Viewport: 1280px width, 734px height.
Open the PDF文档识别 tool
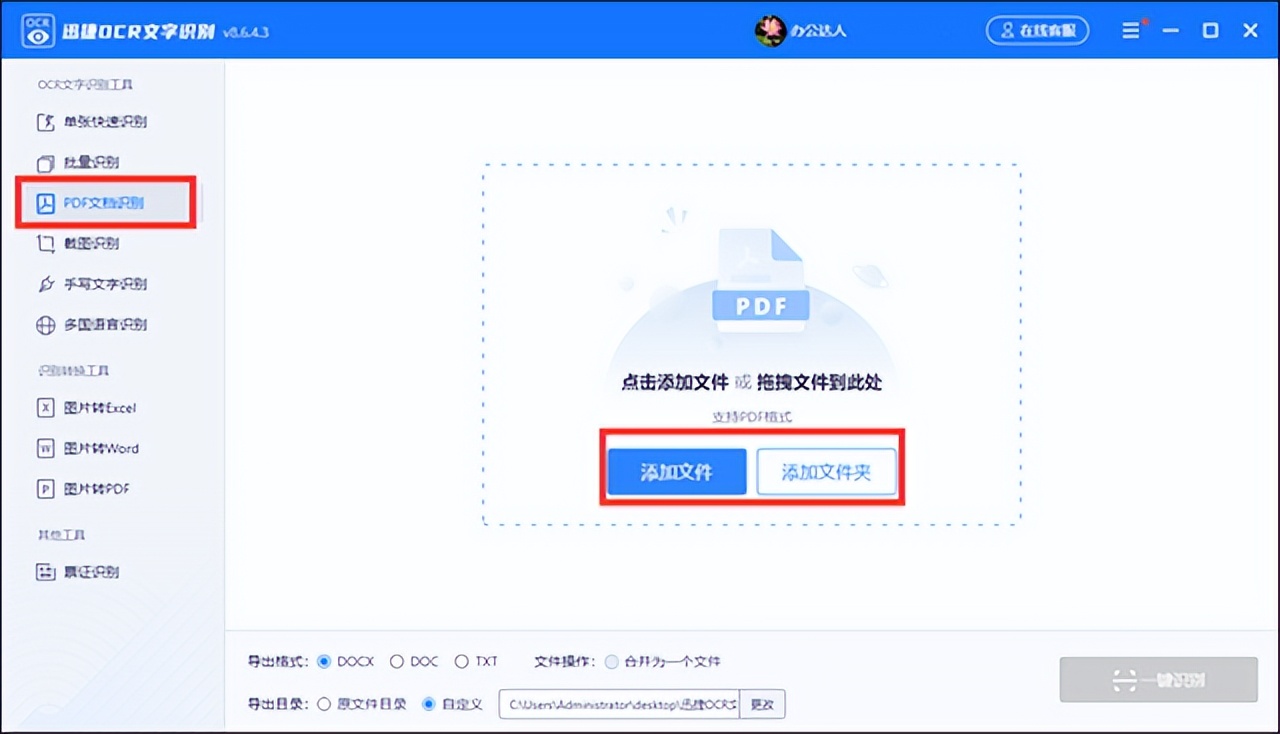106,203
